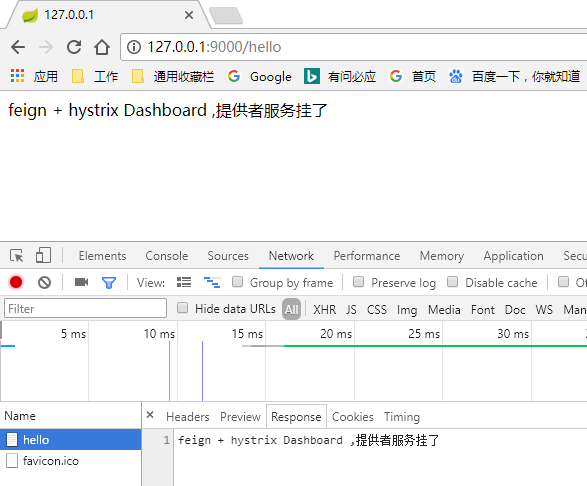587x486 pixels.
Task: Select the All filter type
Action: point(291,309)
